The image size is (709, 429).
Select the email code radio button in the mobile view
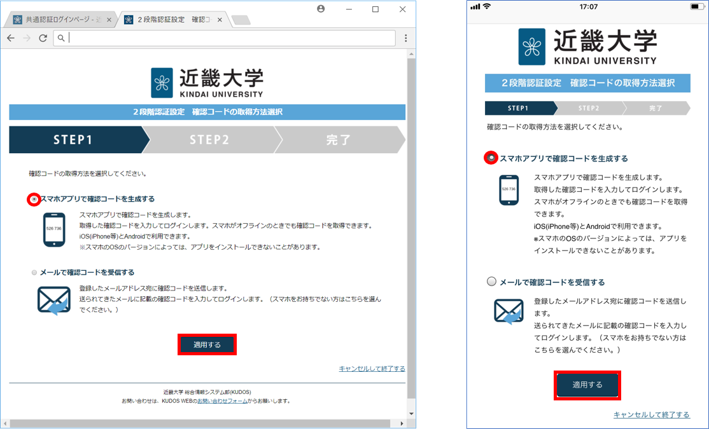coord(491,282)
